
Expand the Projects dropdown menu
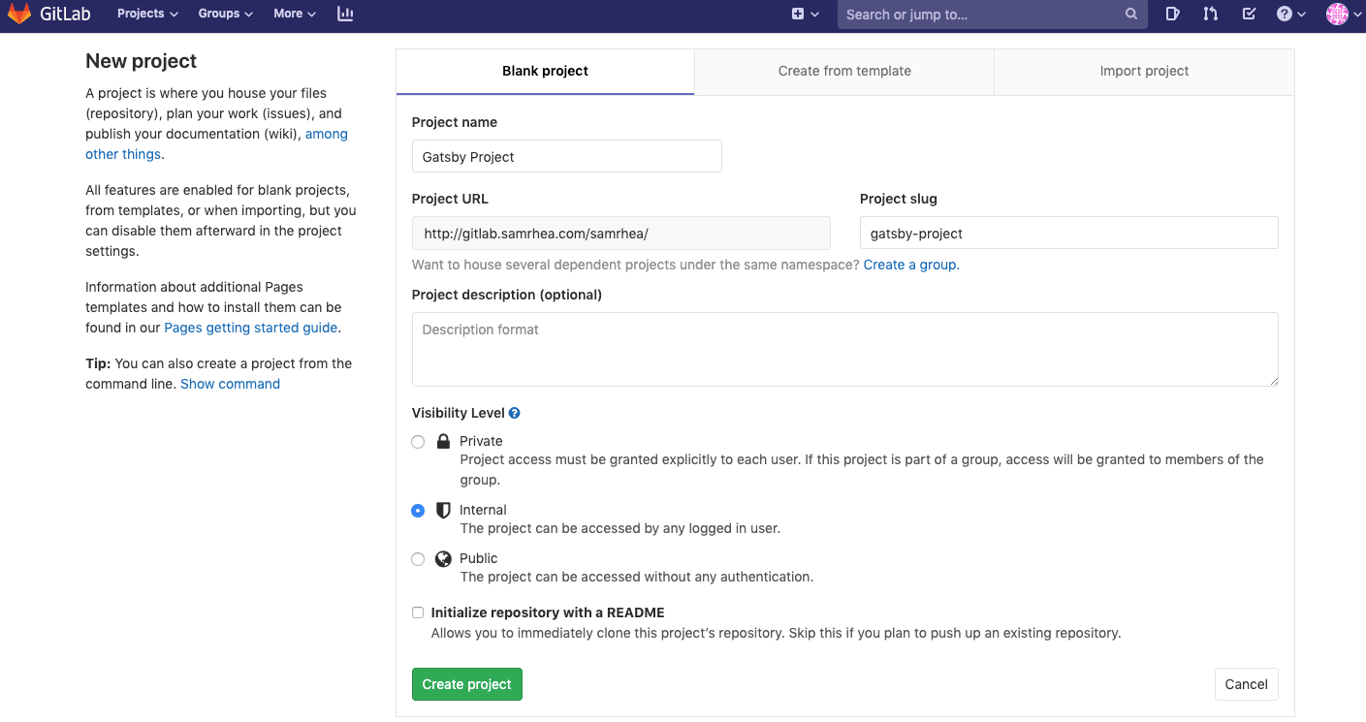pos(147,14)
